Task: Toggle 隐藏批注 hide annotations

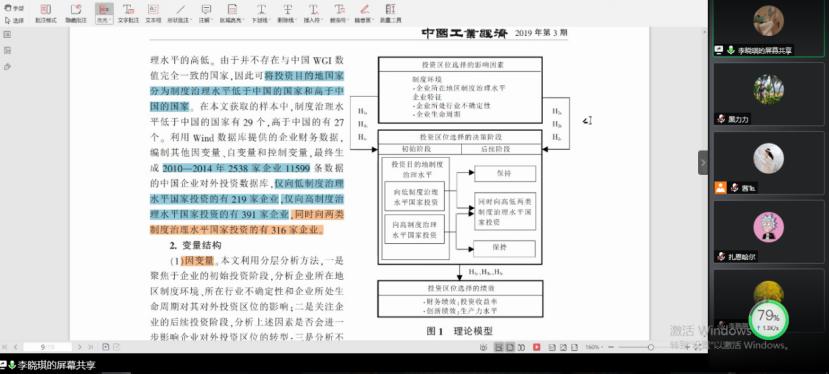Action: 76,14
